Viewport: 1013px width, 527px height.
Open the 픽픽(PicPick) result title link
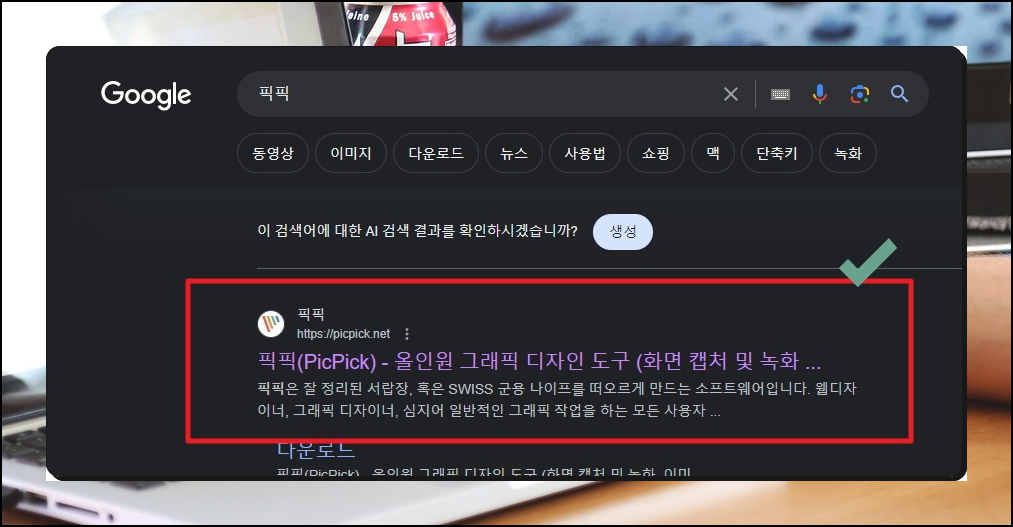coord(539,361)
